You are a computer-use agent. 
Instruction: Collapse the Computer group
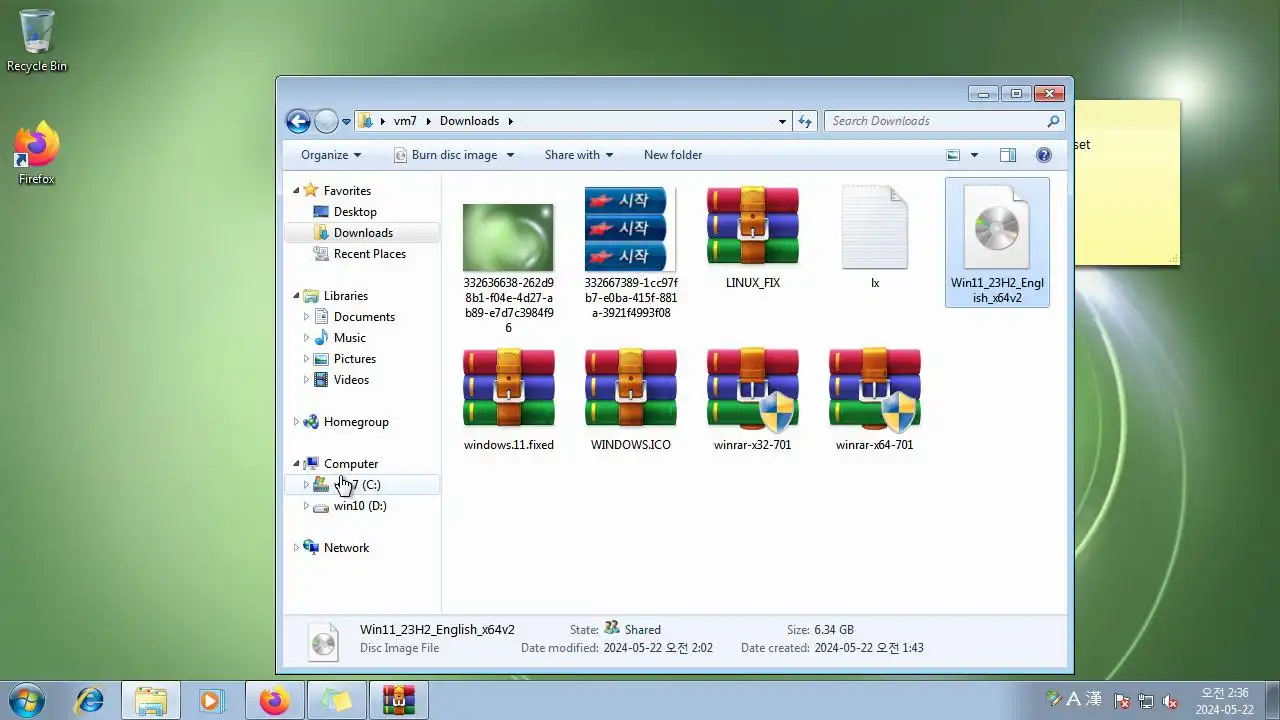[x=296, y=464]
